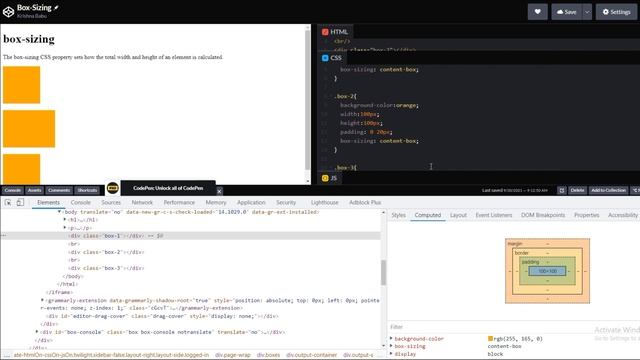This screenshot has height=360, width=640.
Task: Open the Assets footer button
Action: click(x=35, y=190)
